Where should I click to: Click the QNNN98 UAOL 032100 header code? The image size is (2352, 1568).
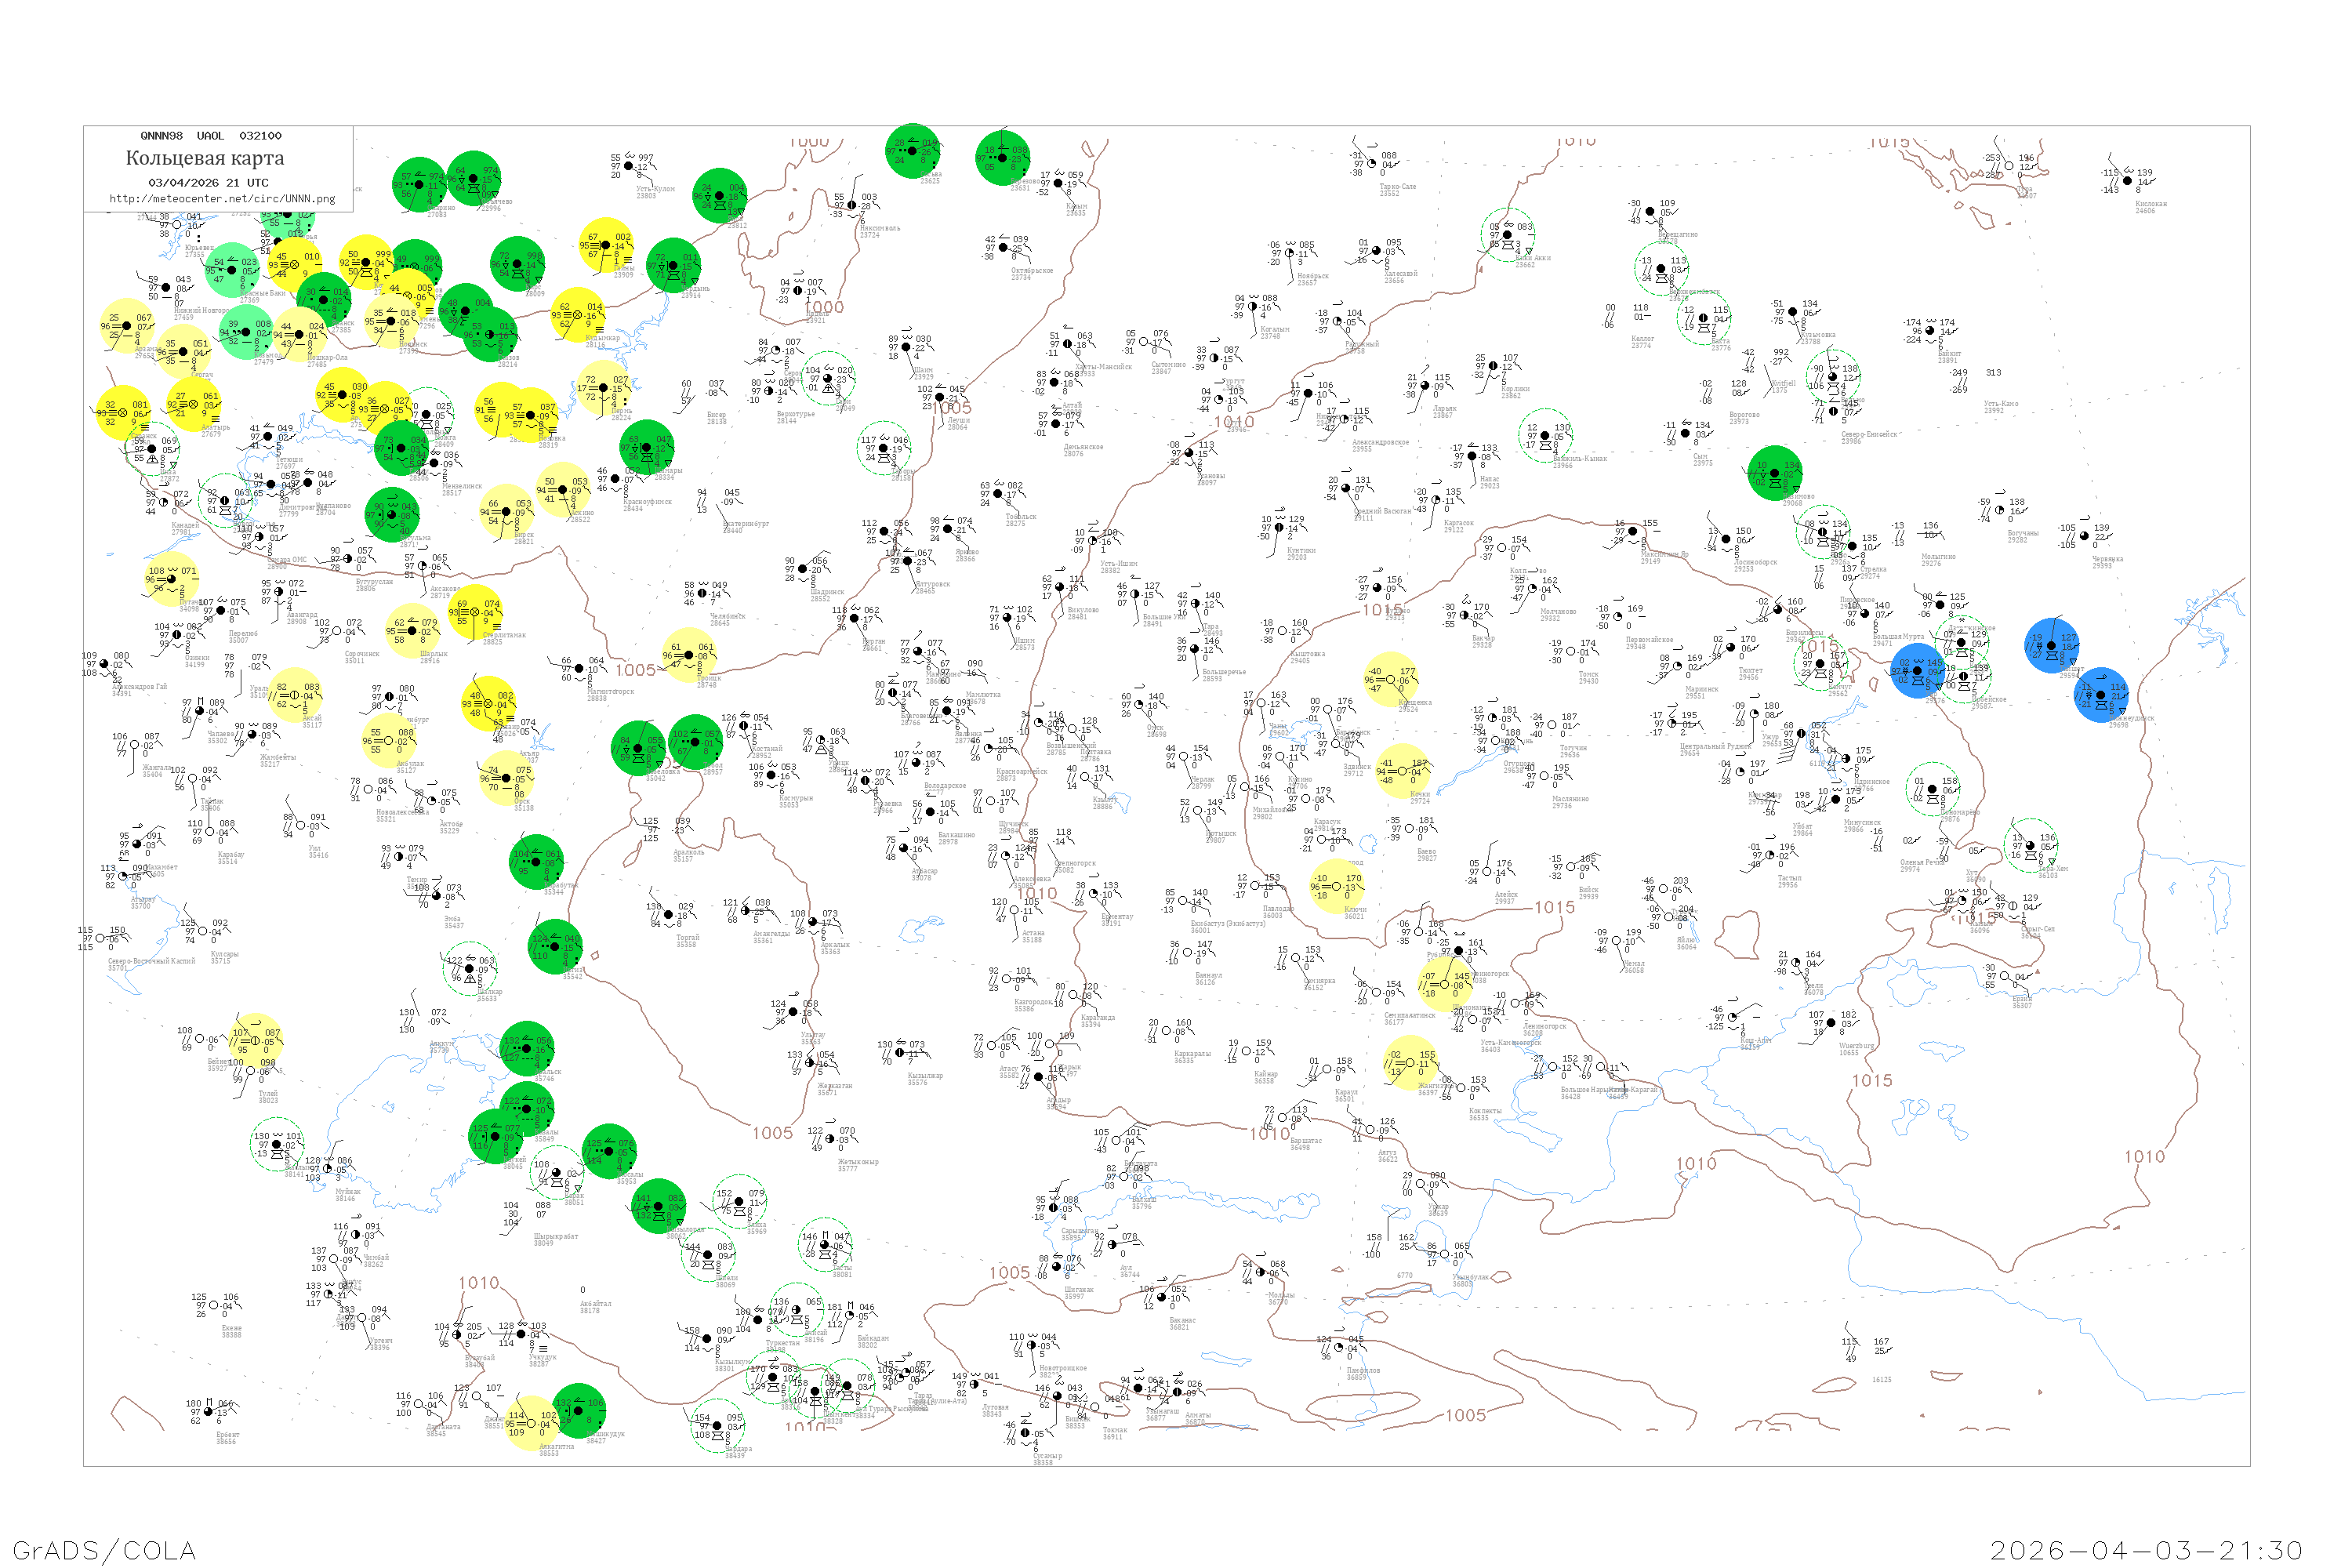(211, 136)
